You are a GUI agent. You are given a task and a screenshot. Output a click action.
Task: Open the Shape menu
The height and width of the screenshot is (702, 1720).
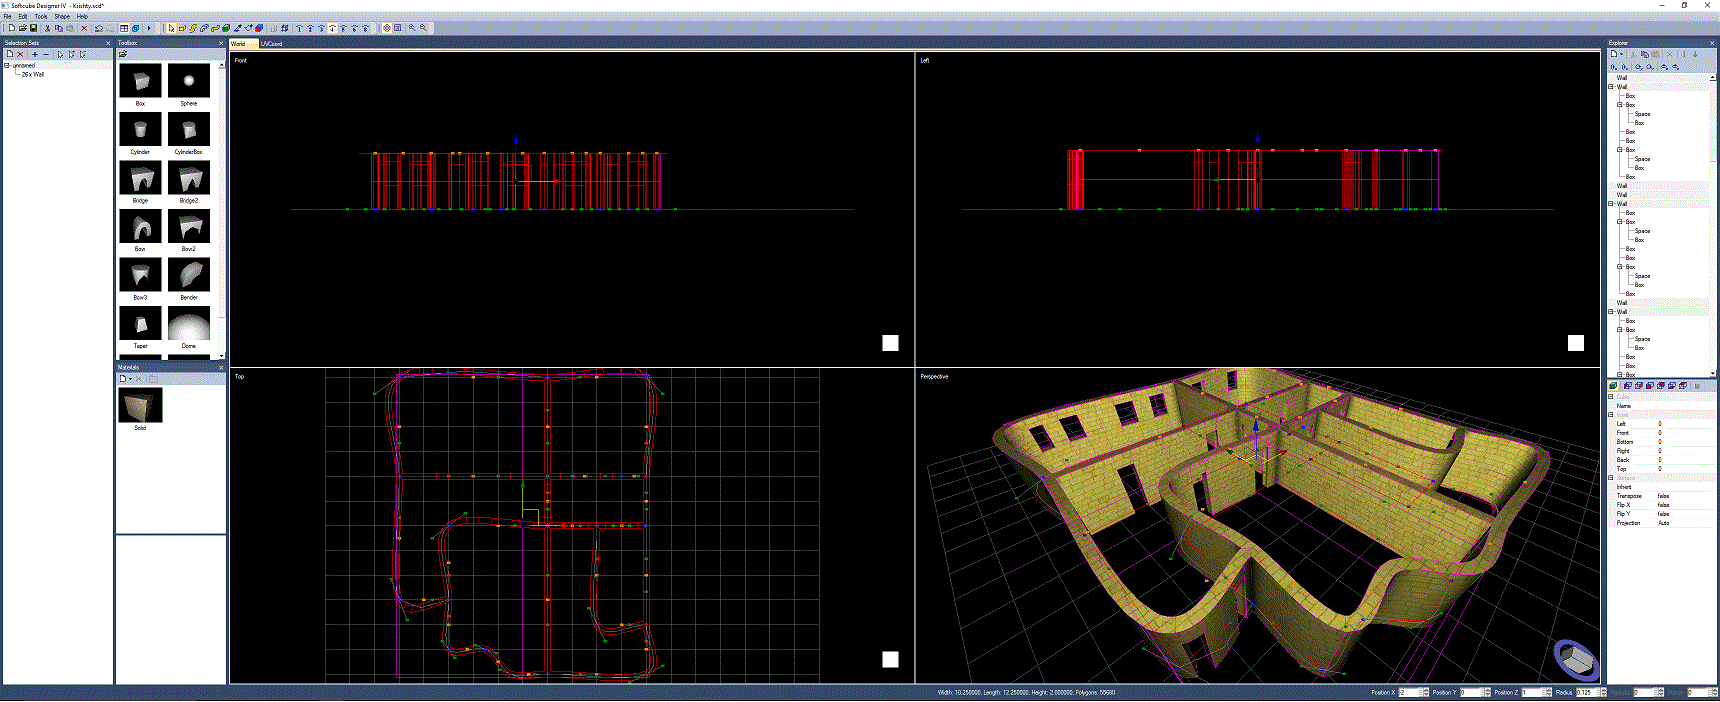point(62,16)
